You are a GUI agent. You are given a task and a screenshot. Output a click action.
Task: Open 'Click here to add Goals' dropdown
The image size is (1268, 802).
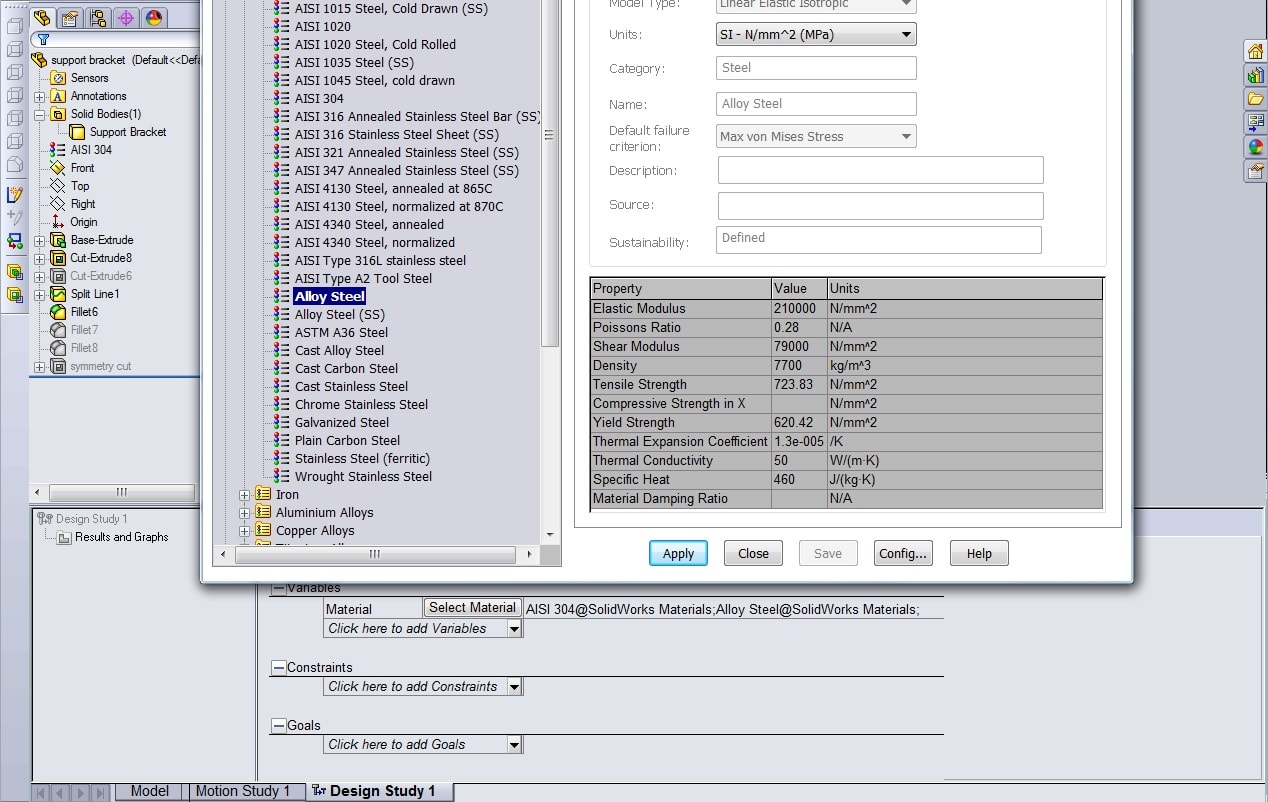514,745
